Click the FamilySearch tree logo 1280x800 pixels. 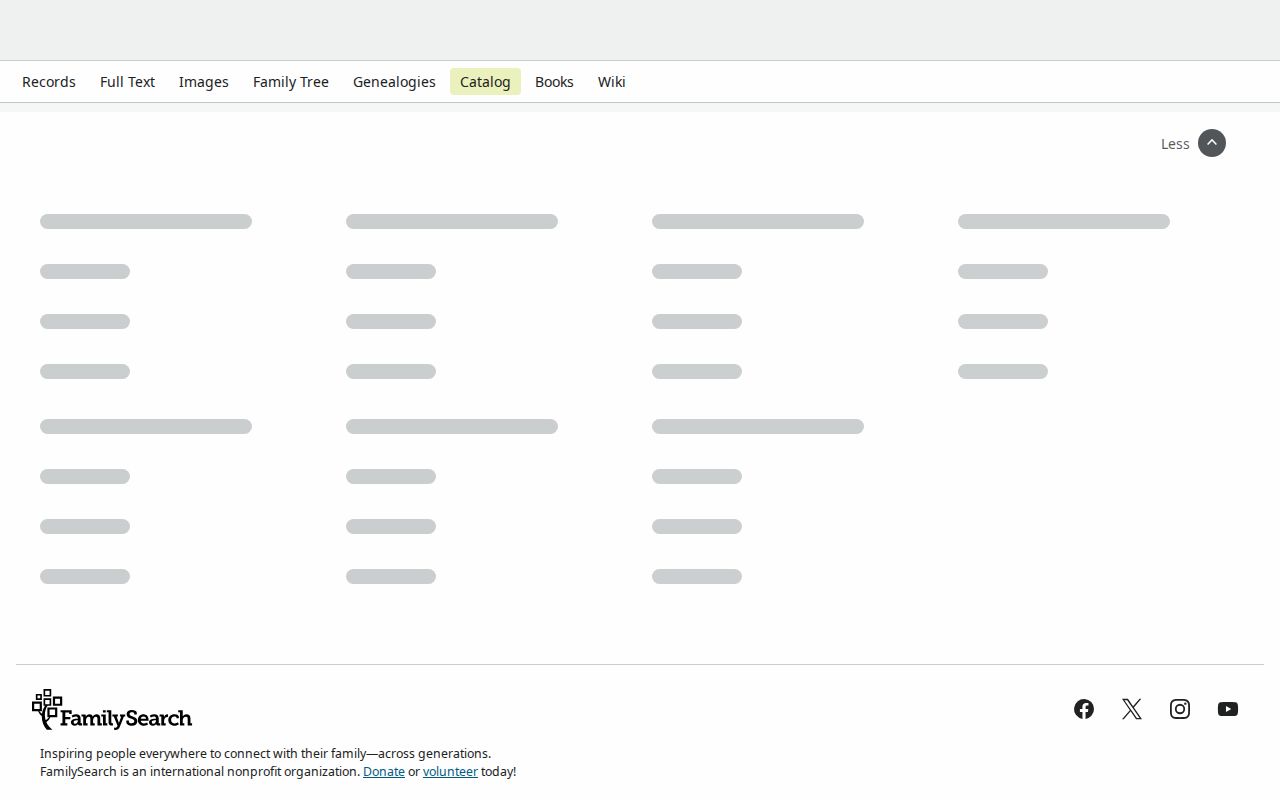tap(112, 710)
